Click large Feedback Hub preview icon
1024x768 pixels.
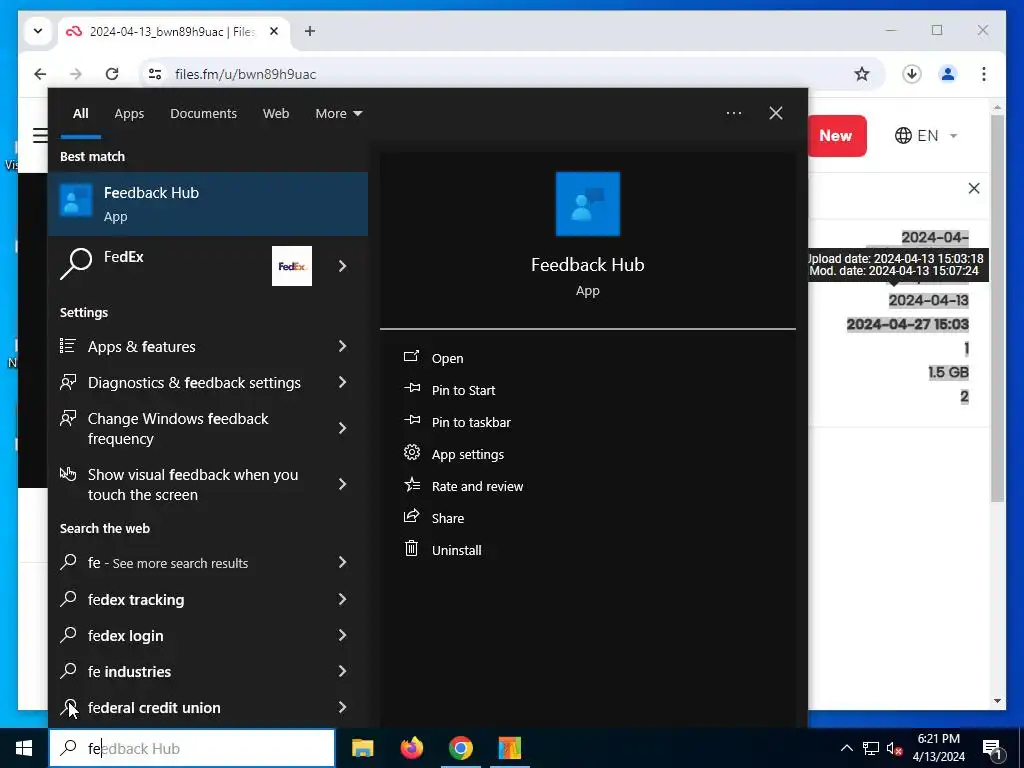587,204
